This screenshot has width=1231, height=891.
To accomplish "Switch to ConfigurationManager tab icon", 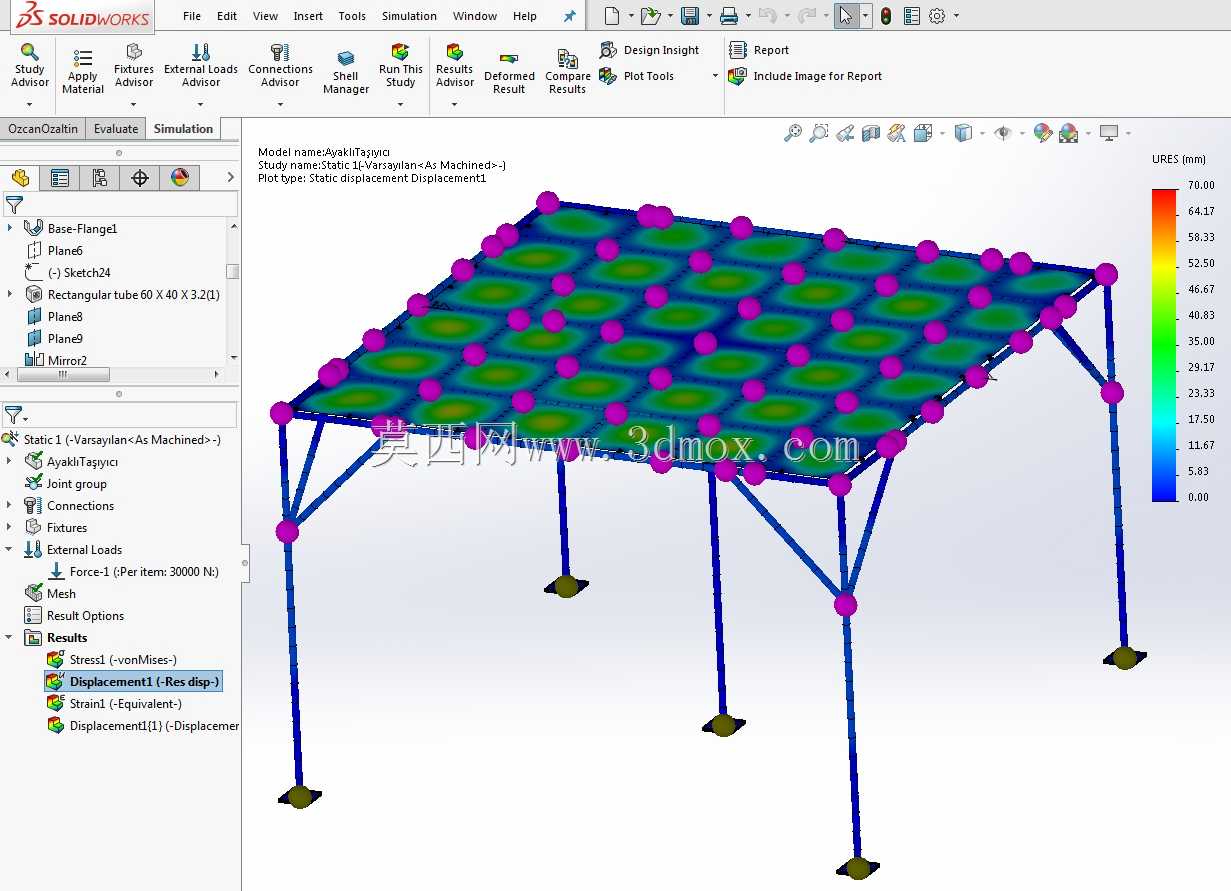I will pos(100,178).
